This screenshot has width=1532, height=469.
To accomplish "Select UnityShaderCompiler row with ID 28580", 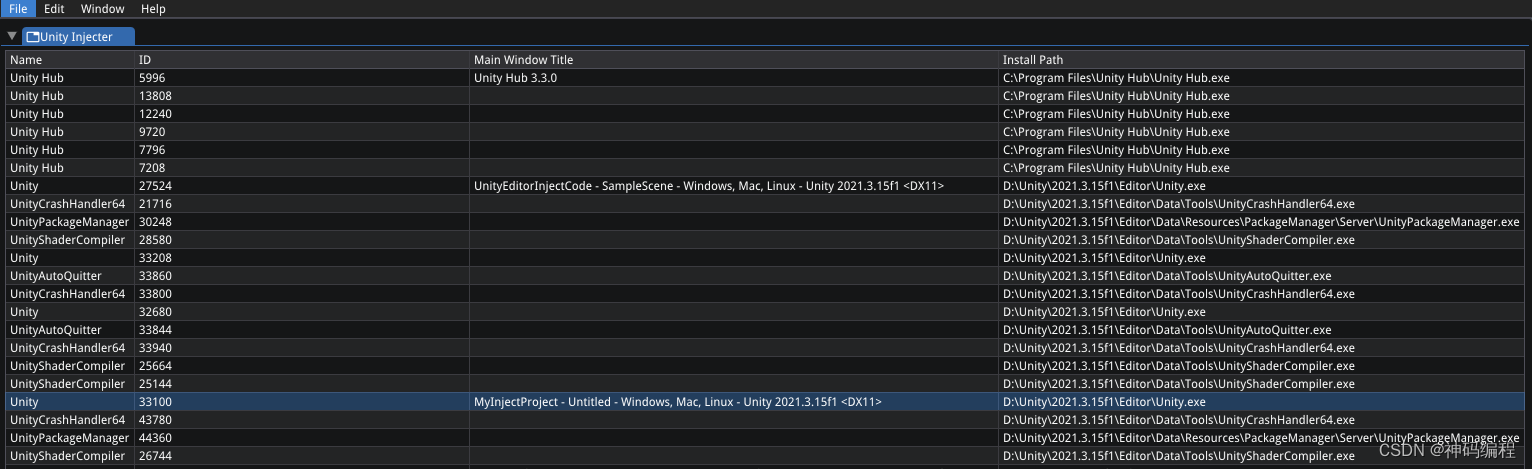I will [x=765, y=240].
